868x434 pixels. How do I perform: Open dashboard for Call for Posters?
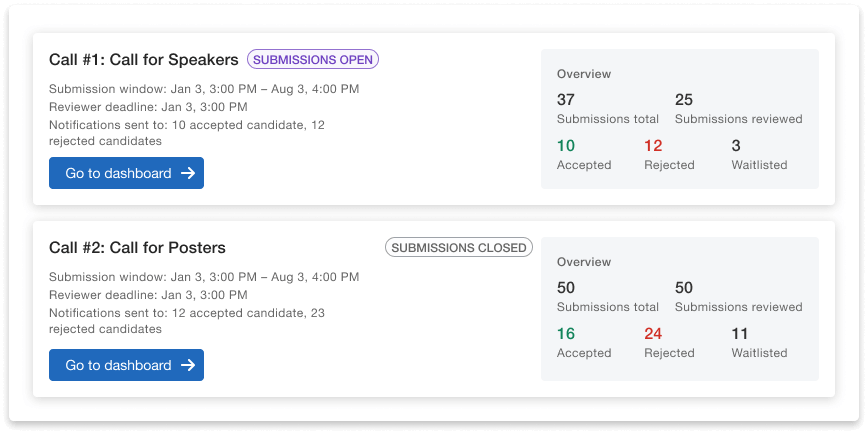[126, 365]
